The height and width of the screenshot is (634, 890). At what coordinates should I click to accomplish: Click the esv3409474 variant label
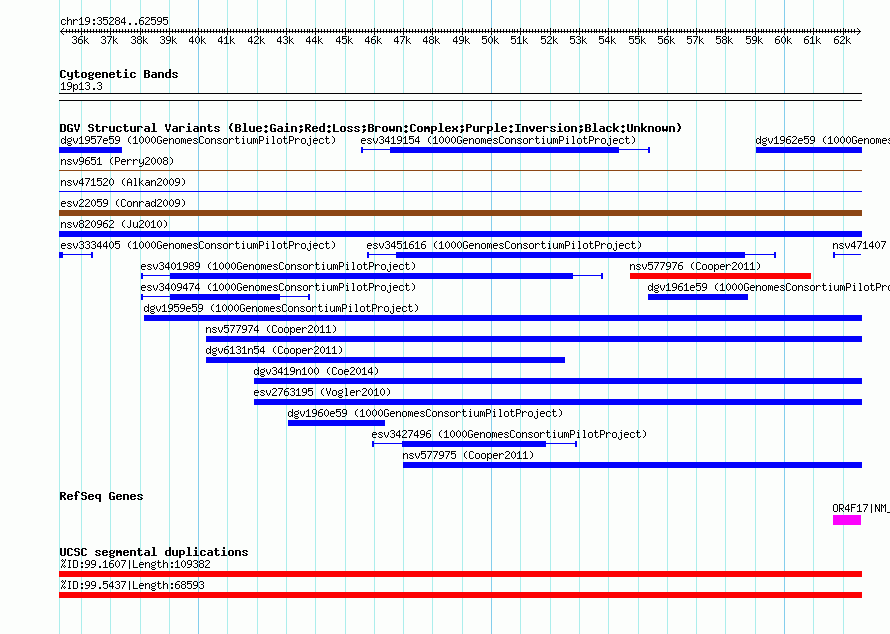click(278, 287)
